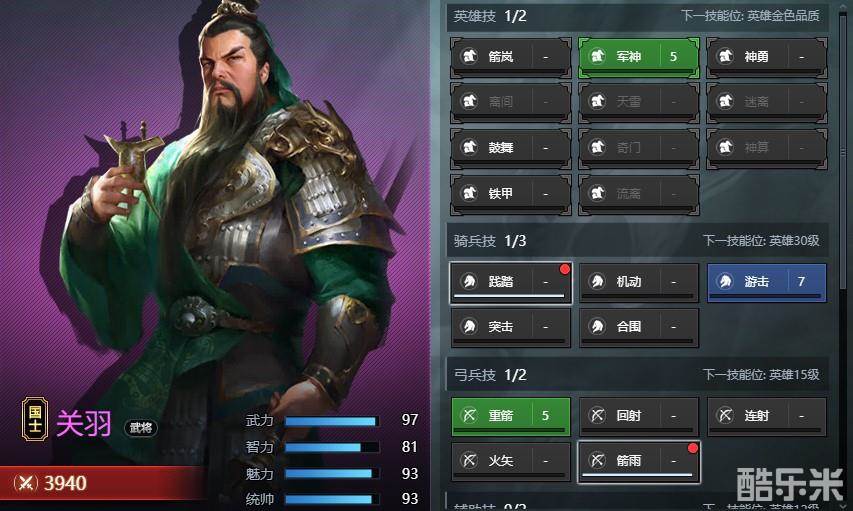Select the 游击 cavalry skill icon

click(725, 281)
